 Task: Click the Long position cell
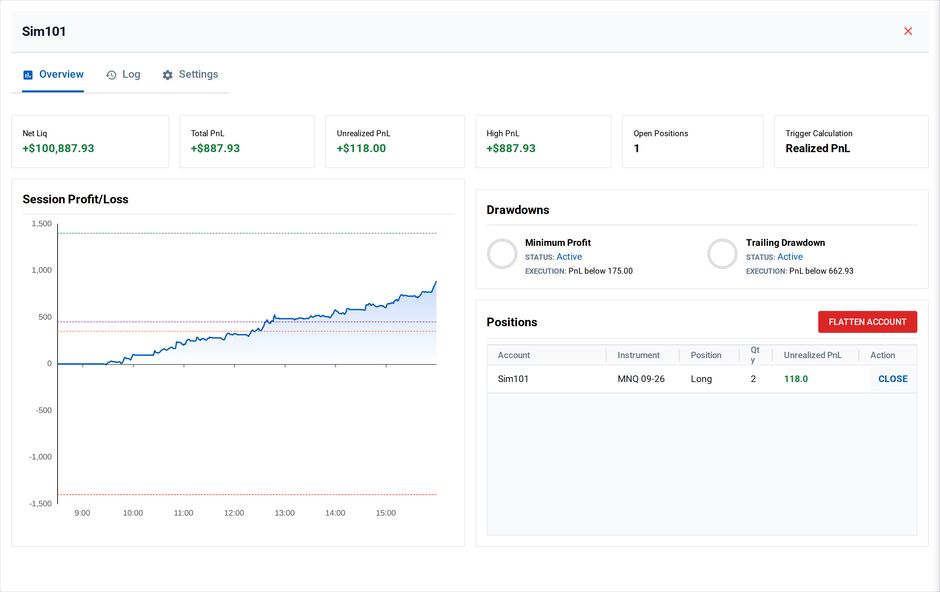click(701, 379)
